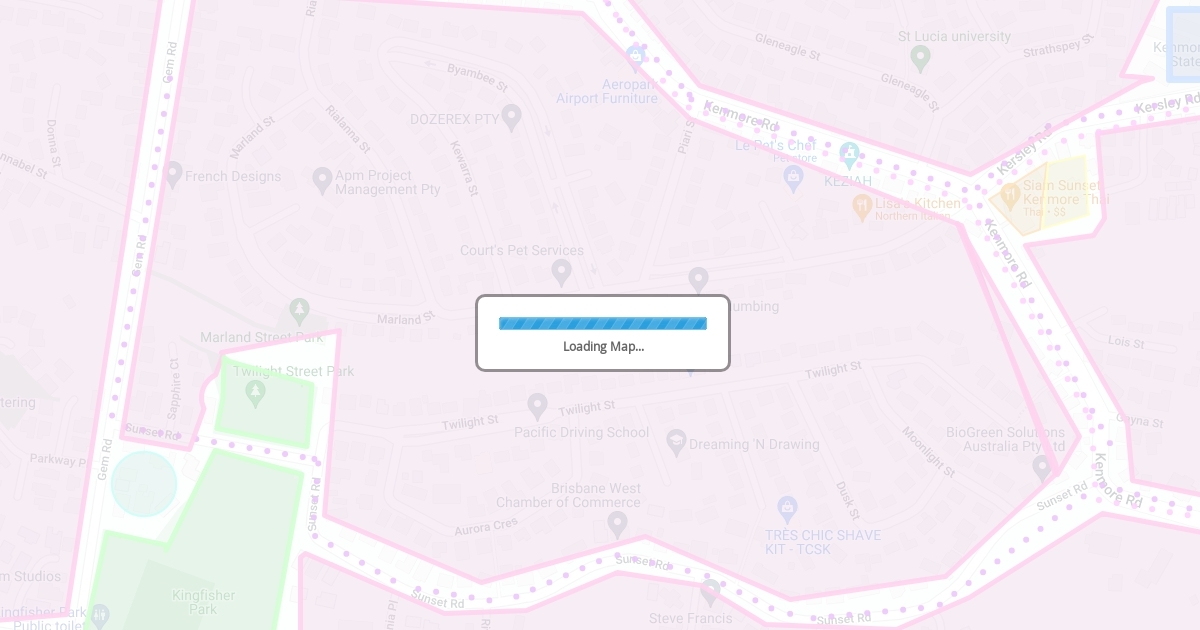The width and height of the screenshot is (1200, 630).
Task: Click the Apm Project Management pin
Action: [322, 180]
